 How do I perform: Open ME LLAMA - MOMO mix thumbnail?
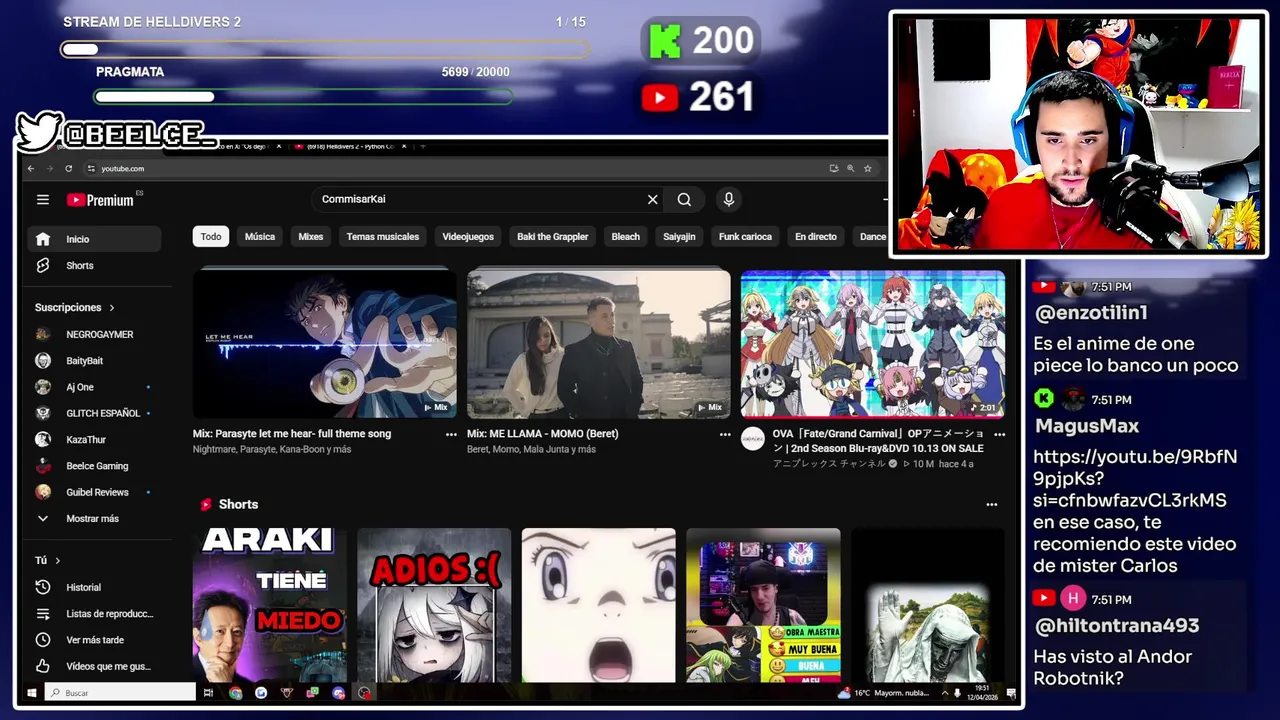[x=599, y=343]
